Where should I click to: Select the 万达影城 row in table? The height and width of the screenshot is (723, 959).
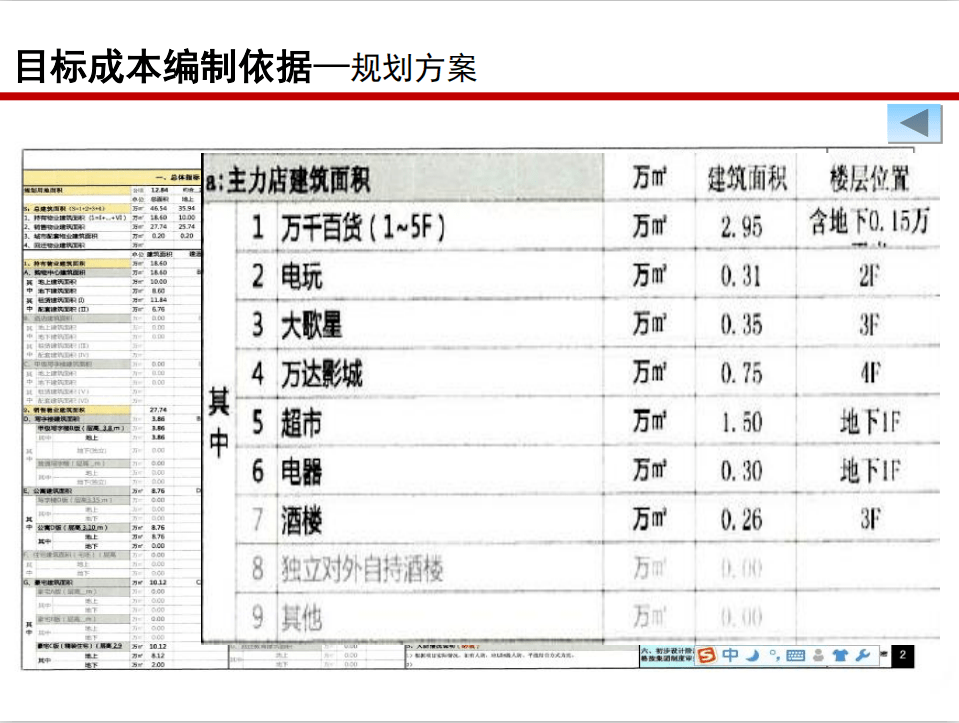[321, 375]
